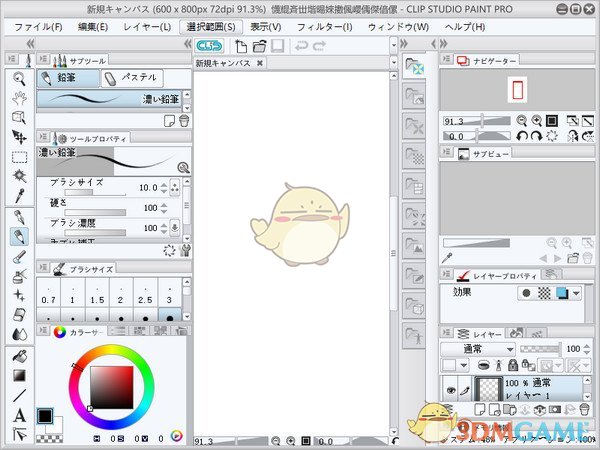Select the rectangular Selection marquee tool

(19, 157)
